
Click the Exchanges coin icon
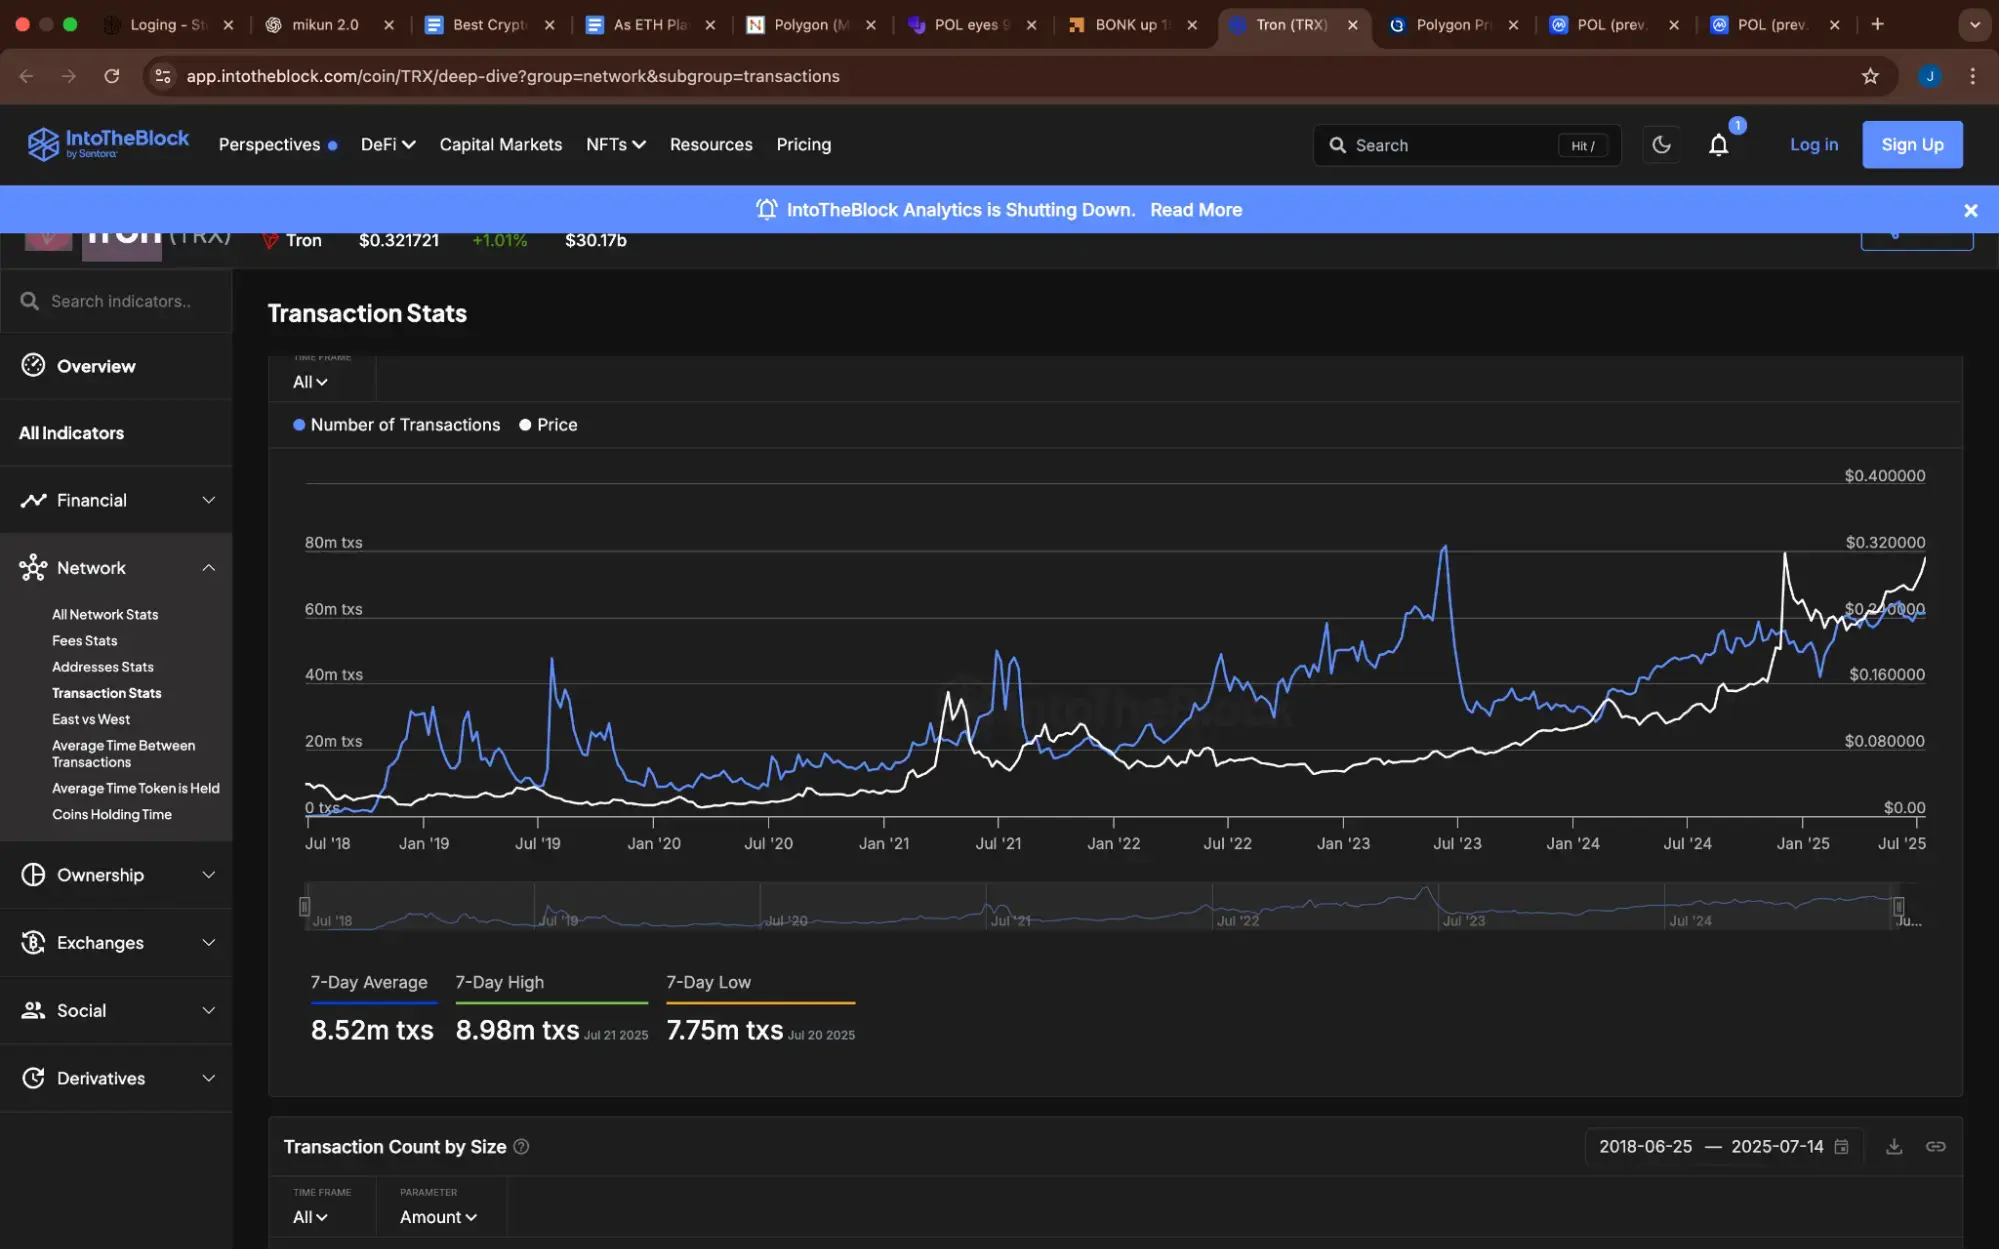click(x=33, y=943)
